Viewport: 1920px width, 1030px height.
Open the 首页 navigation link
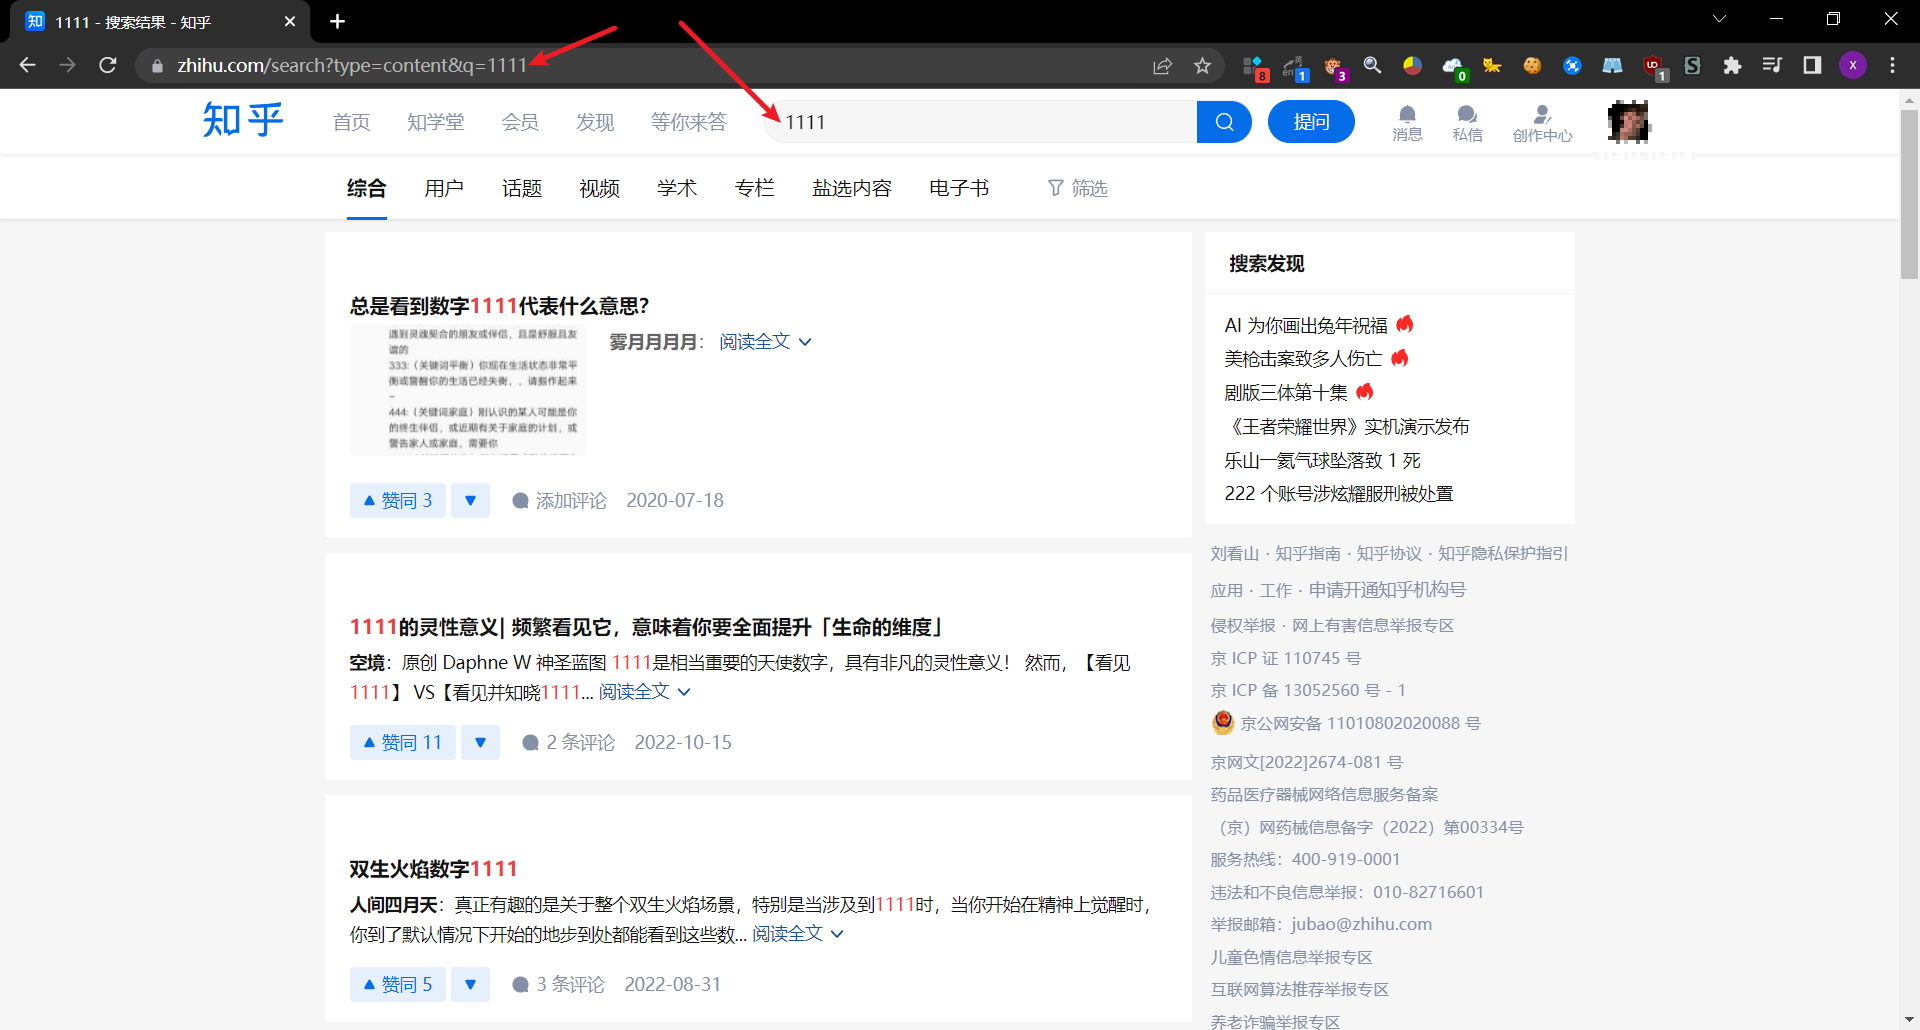pyautogui.click(x=352, y=122)
